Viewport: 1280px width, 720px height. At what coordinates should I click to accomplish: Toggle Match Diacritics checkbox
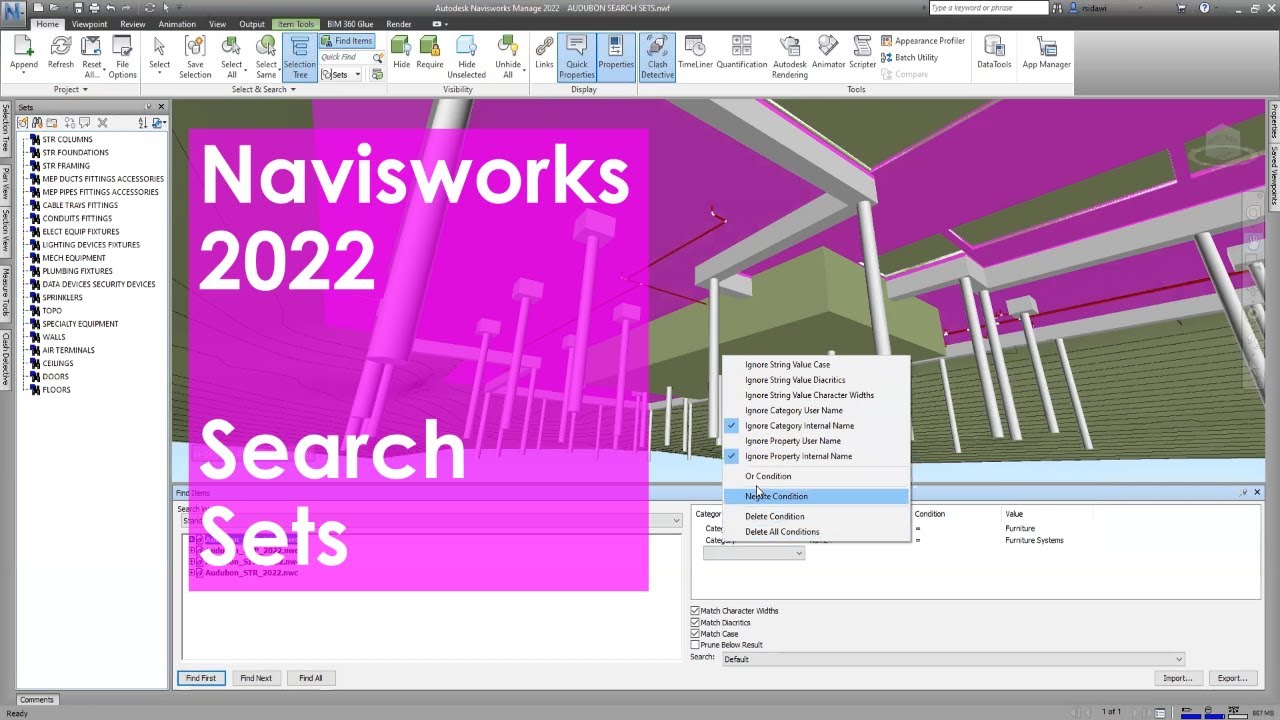point(696,622)
